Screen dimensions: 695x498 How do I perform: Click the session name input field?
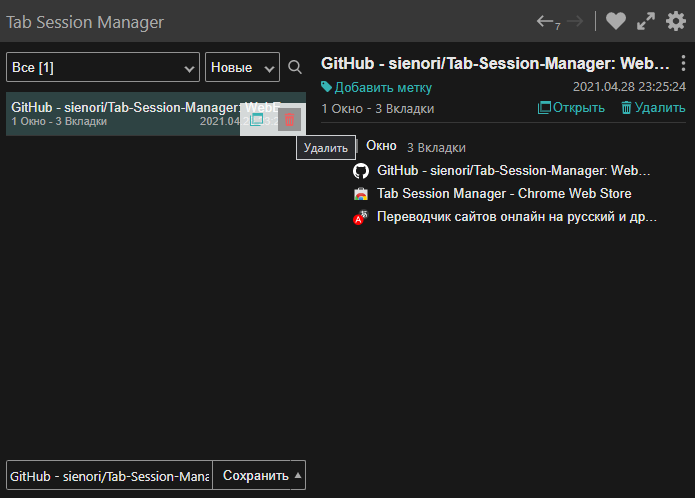(x=109, y=475)
